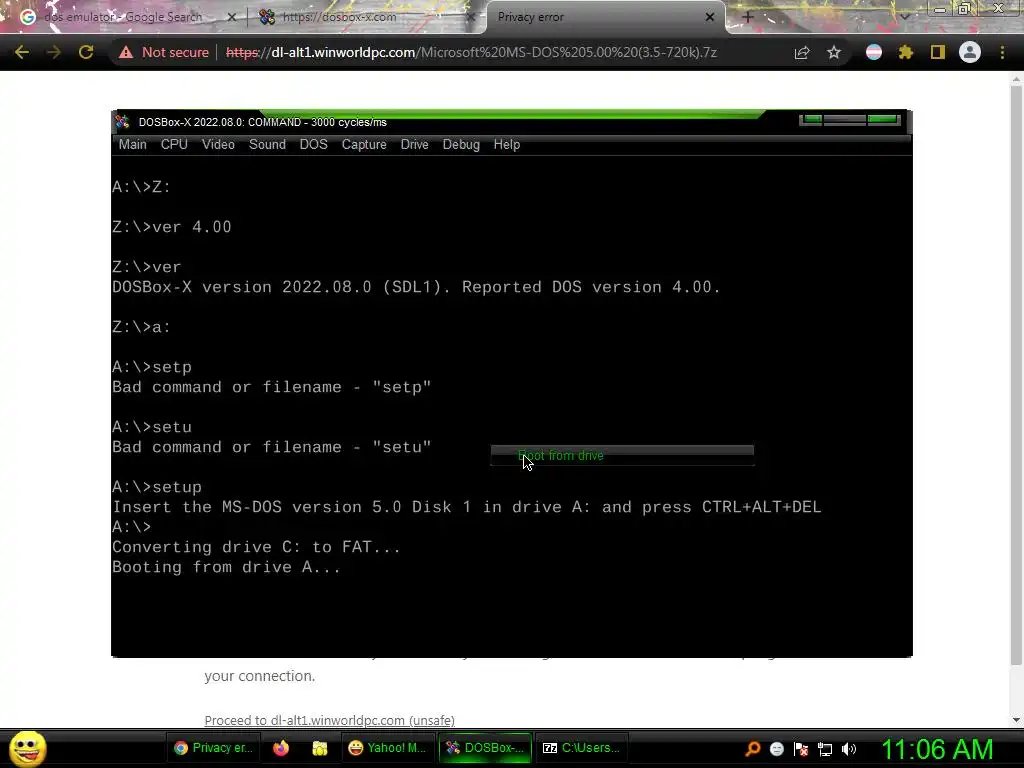
Task: Go back in Chrome
Action: point(22,52)
